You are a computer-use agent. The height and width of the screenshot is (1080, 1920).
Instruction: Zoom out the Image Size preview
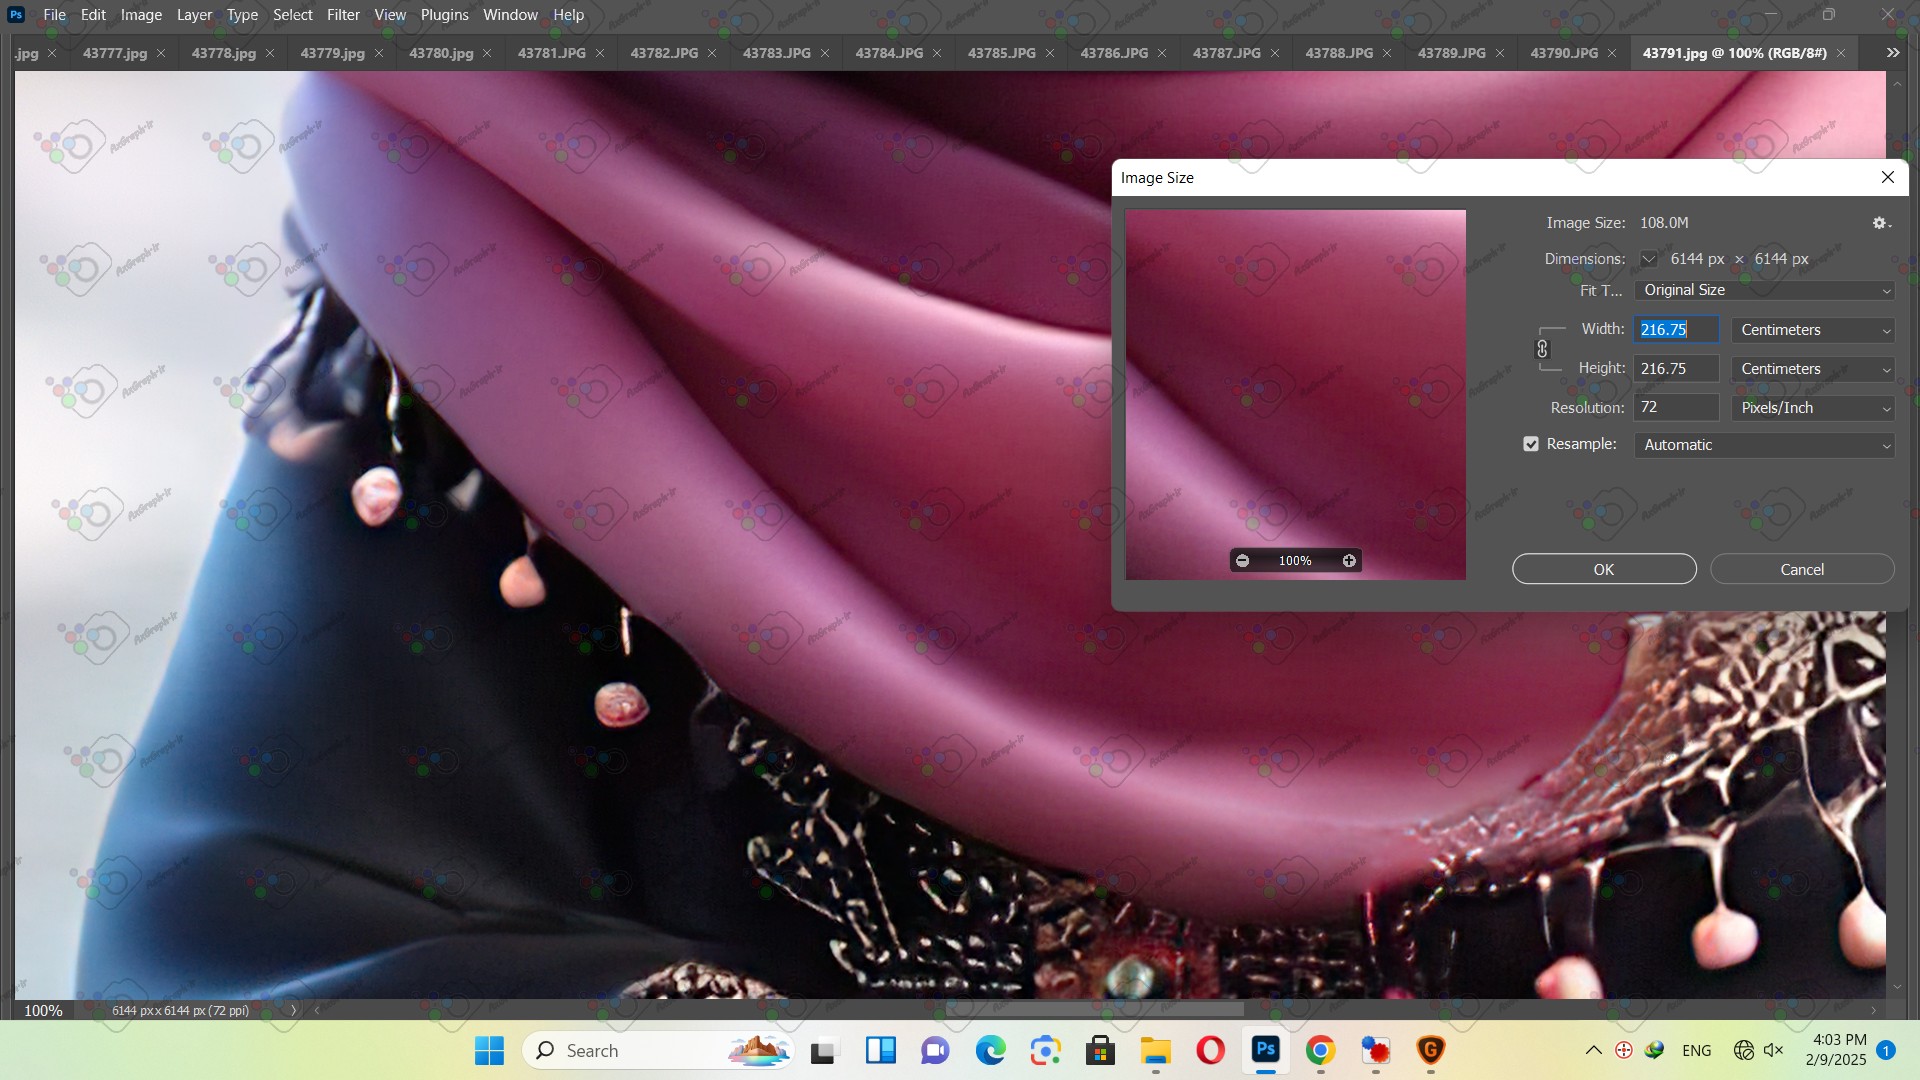coord(1242,561)
